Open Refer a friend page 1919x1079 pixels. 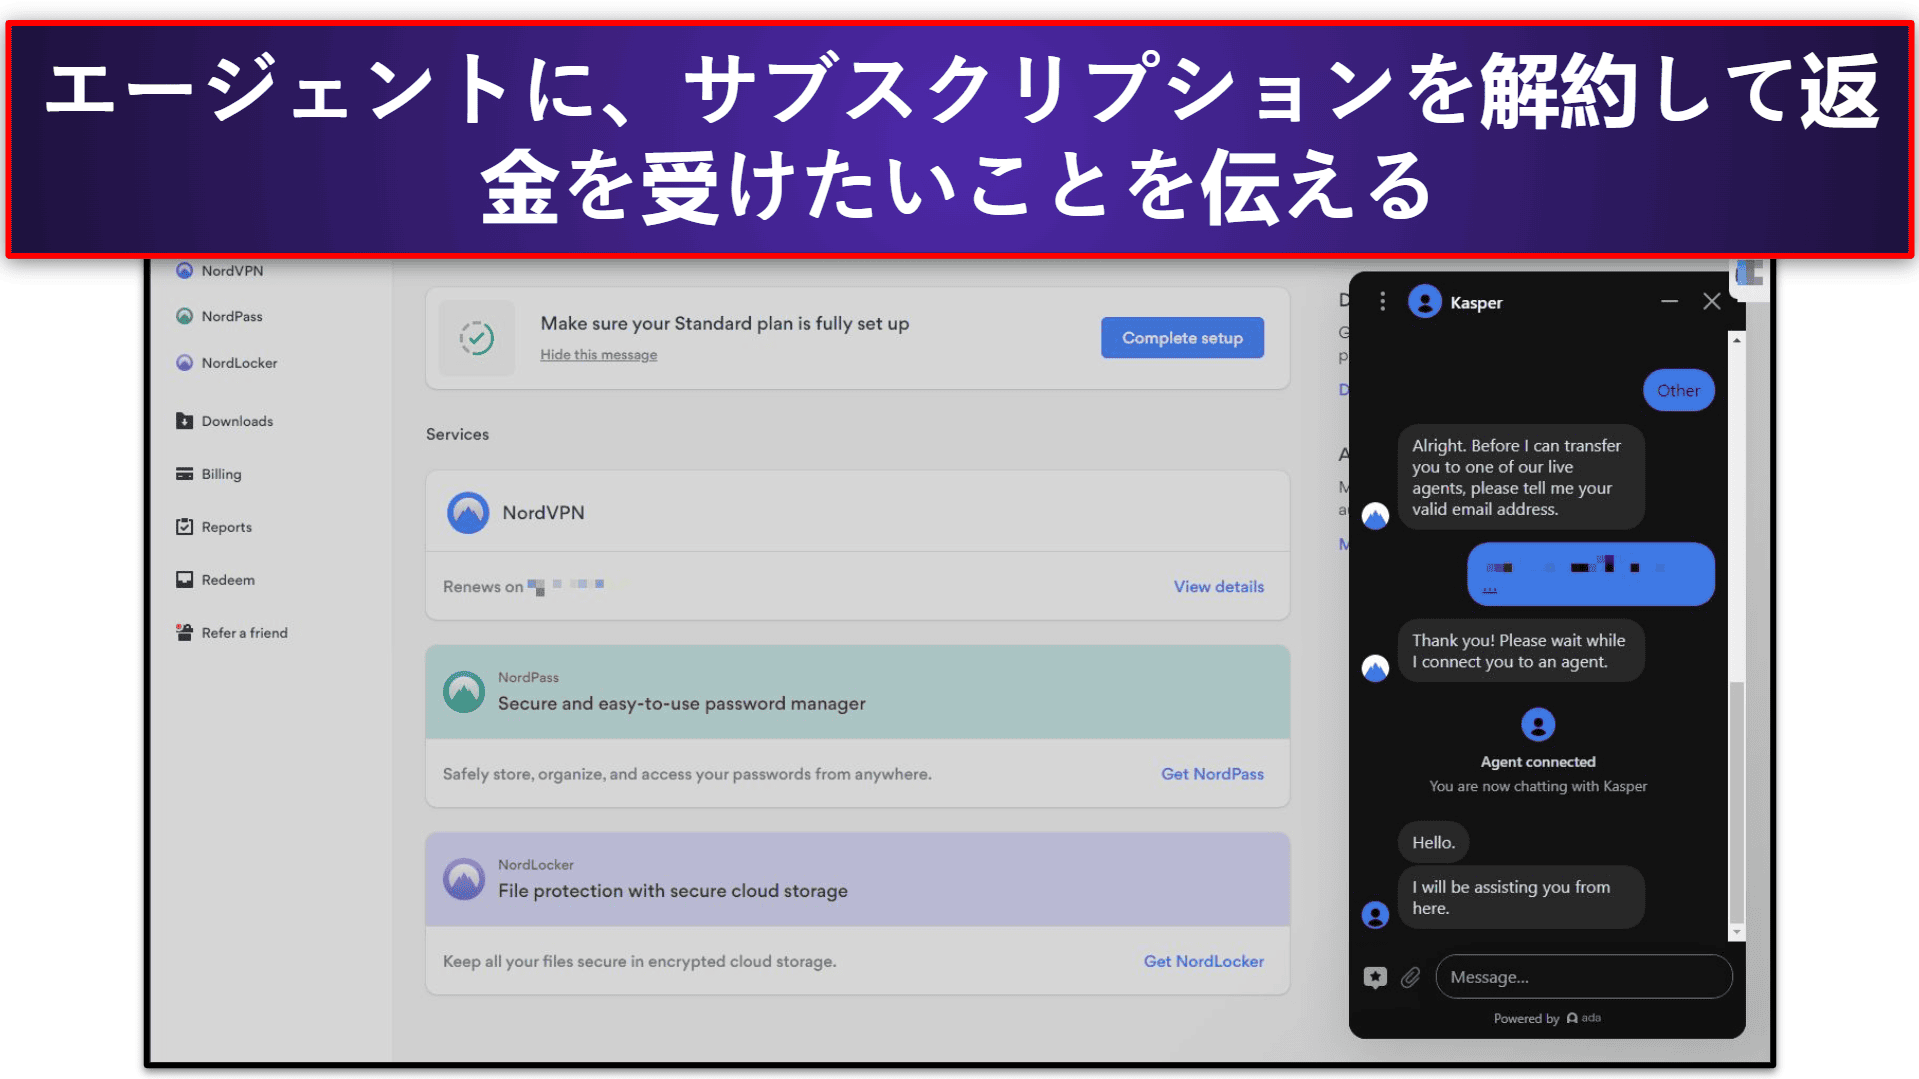coord(244,633)
